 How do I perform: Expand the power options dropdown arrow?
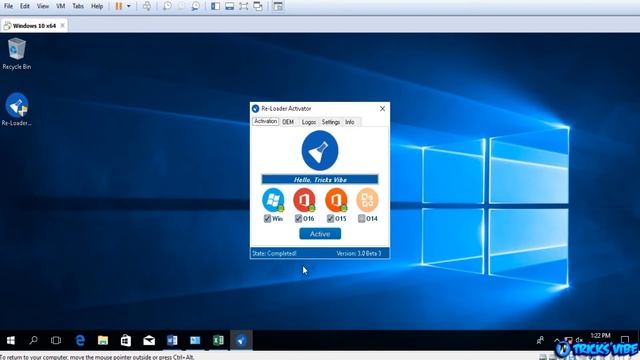(129, 6)
